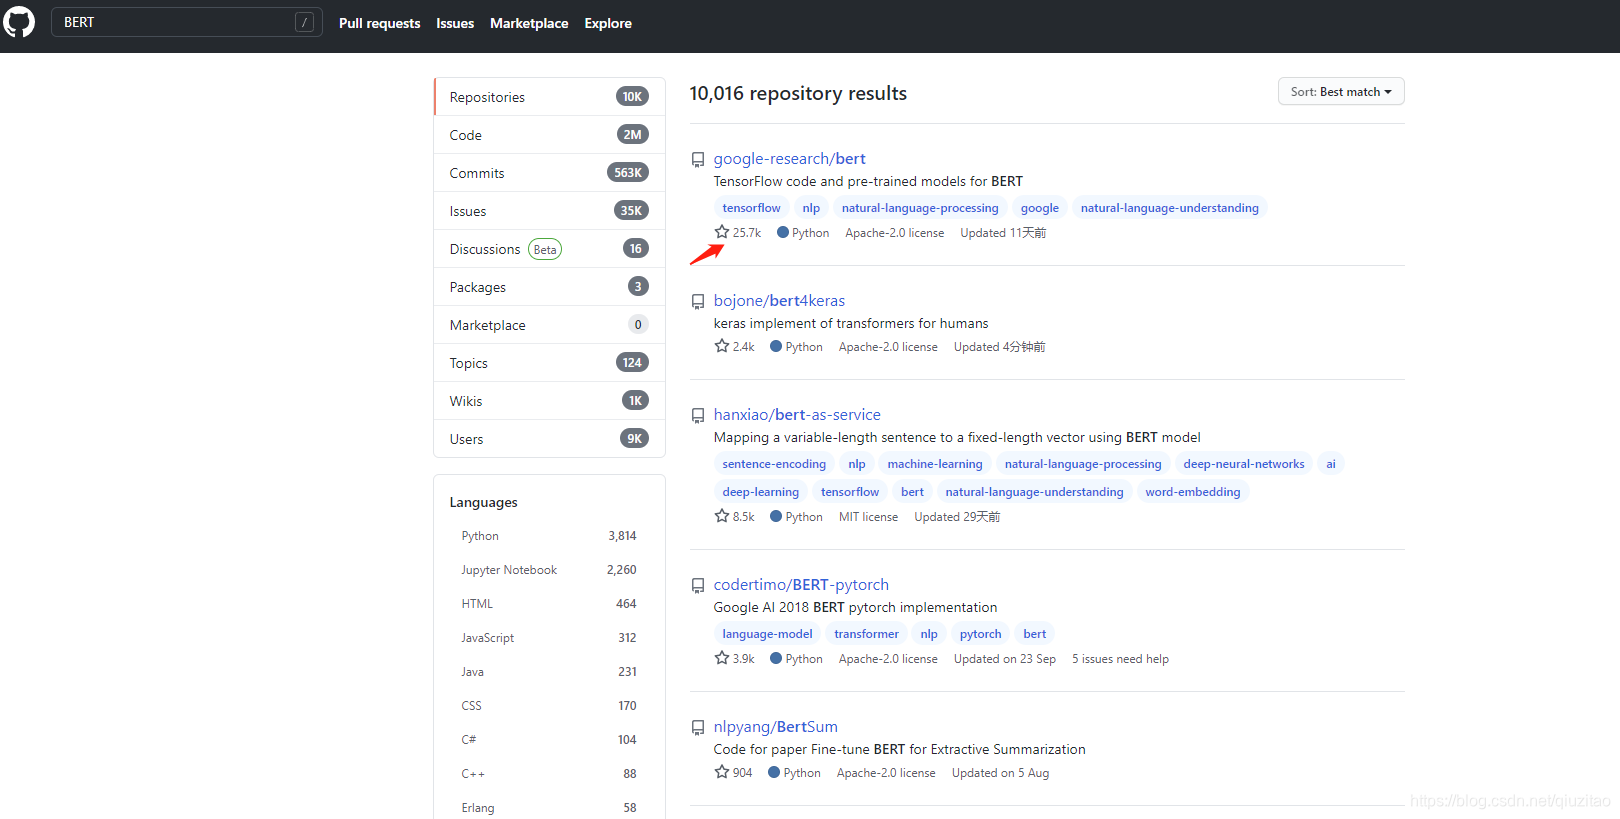Filter results by Python language
This screenshot has width=1620, height=819.
tap(549, 536)
